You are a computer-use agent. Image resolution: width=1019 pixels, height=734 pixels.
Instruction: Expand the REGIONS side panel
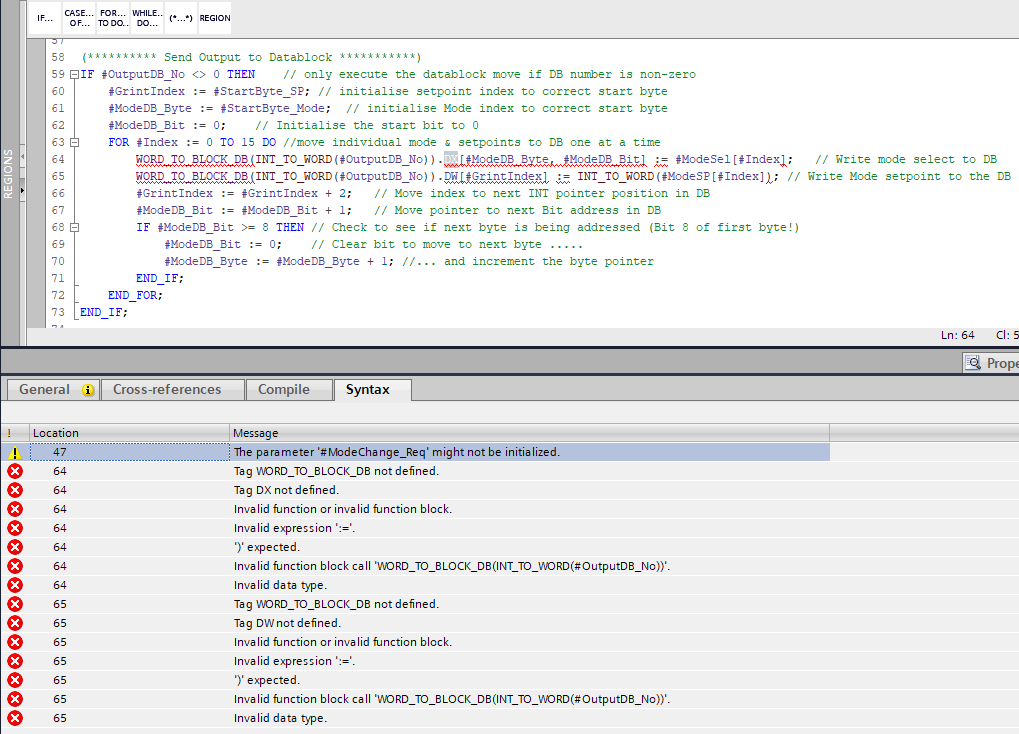9,175
